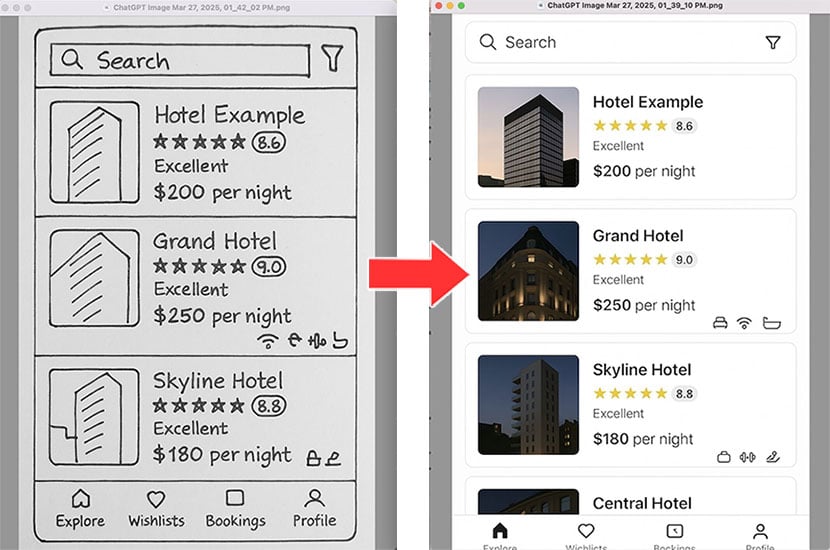Click the hand-drawn Search box in the sketch
830x550 pixels.
tap(180, 60)
